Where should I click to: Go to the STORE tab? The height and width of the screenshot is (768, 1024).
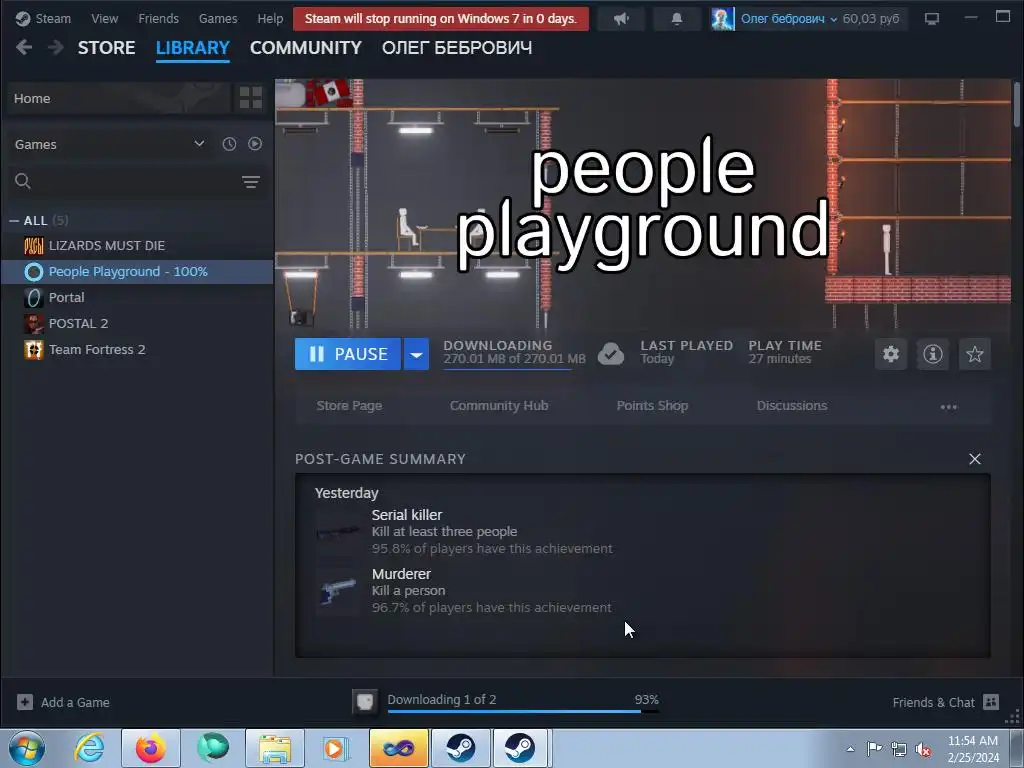pyautogui.click(x=106, y=48)
